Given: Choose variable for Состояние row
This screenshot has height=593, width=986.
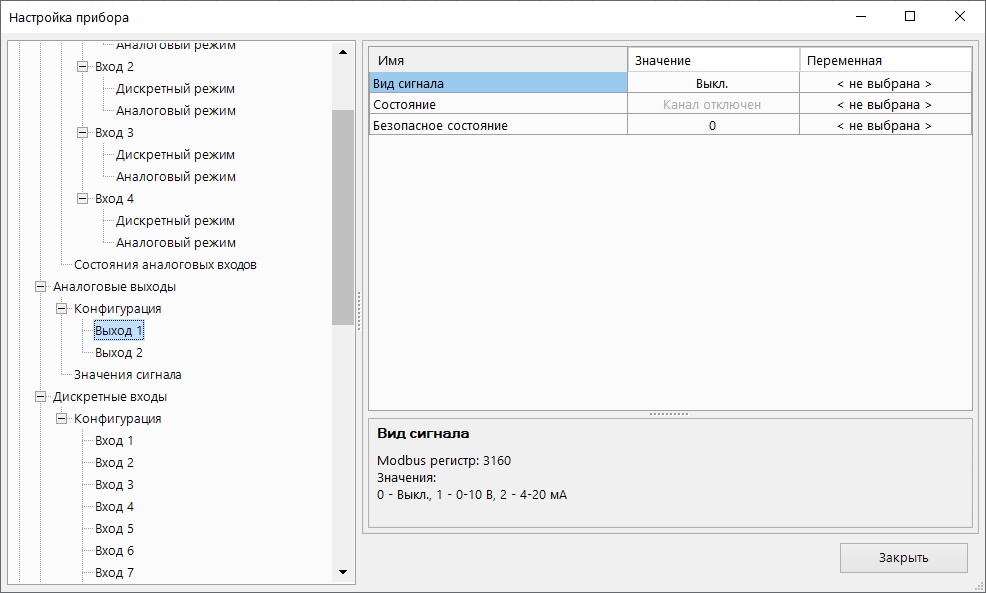Looking at the screenshot, I should point(884,105).
